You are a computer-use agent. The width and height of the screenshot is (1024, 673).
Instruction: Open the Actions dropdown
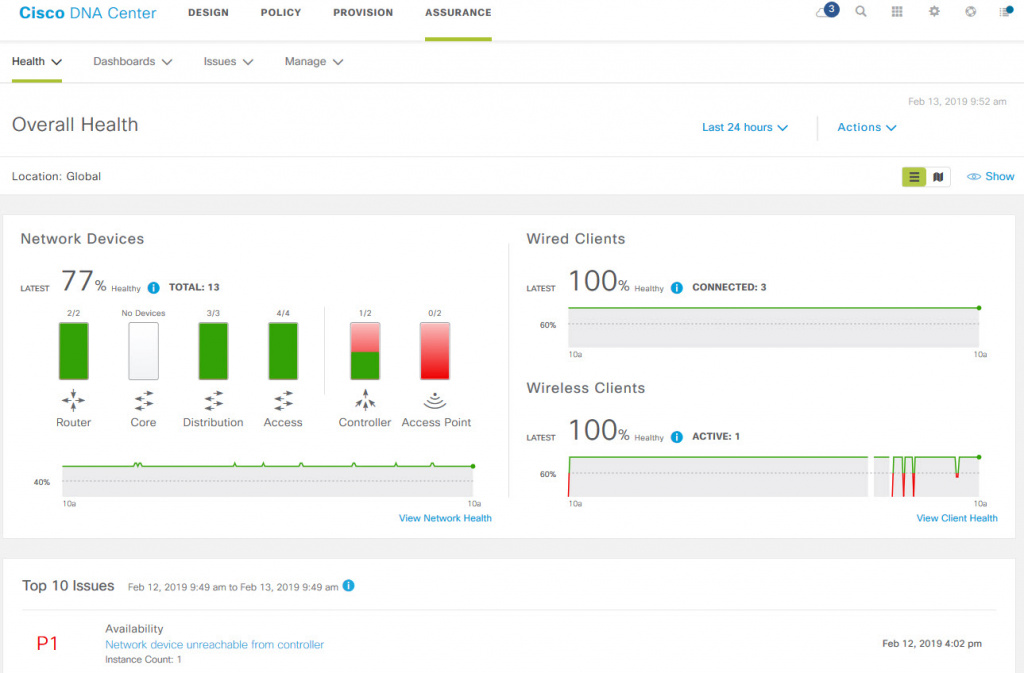click(x=866, y=127)
